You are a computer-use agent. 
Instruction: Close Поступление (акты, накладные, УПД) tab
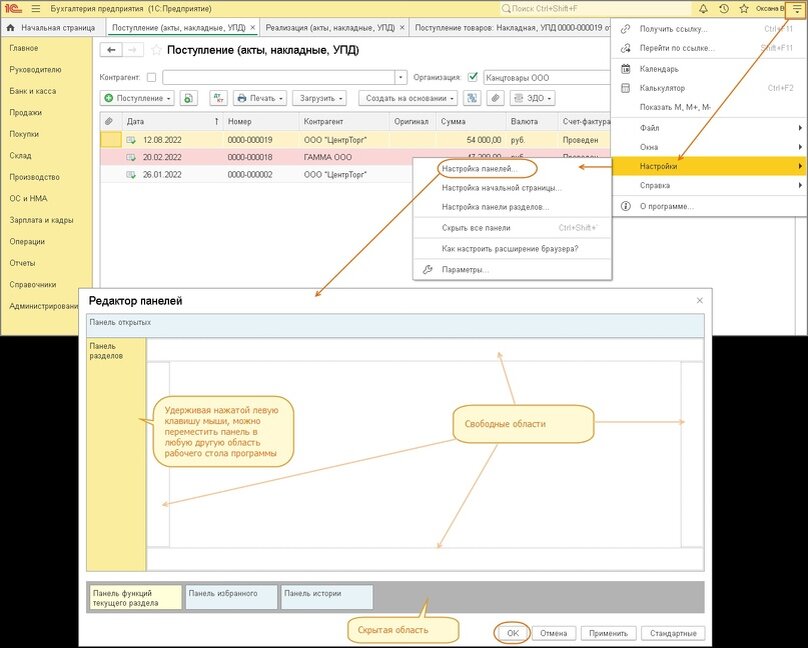pos(252,28)
